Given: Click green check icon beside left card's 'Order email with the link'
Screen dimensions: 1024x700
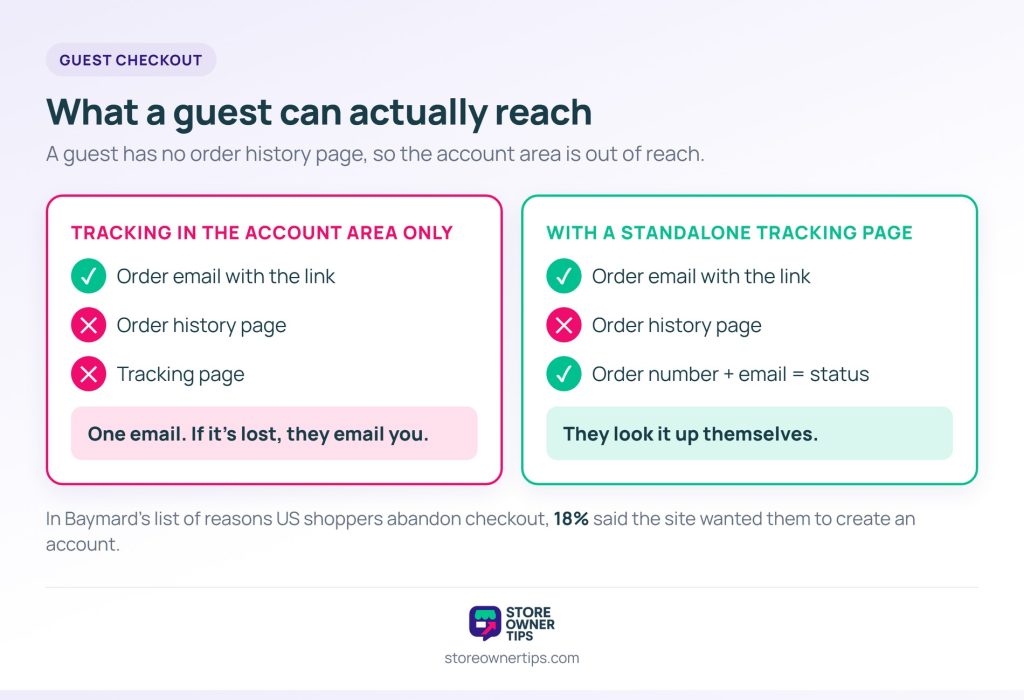Looking at the screenshot, I should [89, 276].
